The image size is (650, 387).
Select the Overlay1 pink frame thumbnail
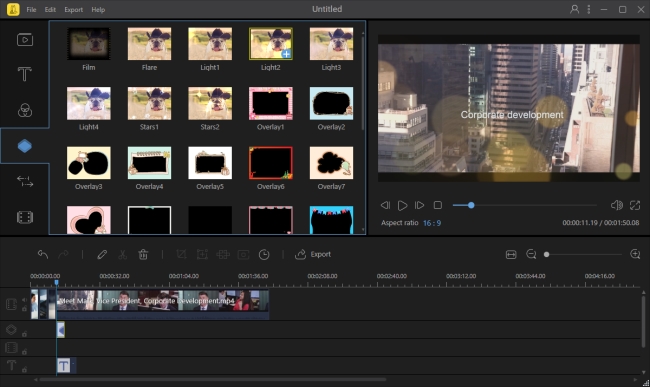pyautogui.click(x=271, y=104)
